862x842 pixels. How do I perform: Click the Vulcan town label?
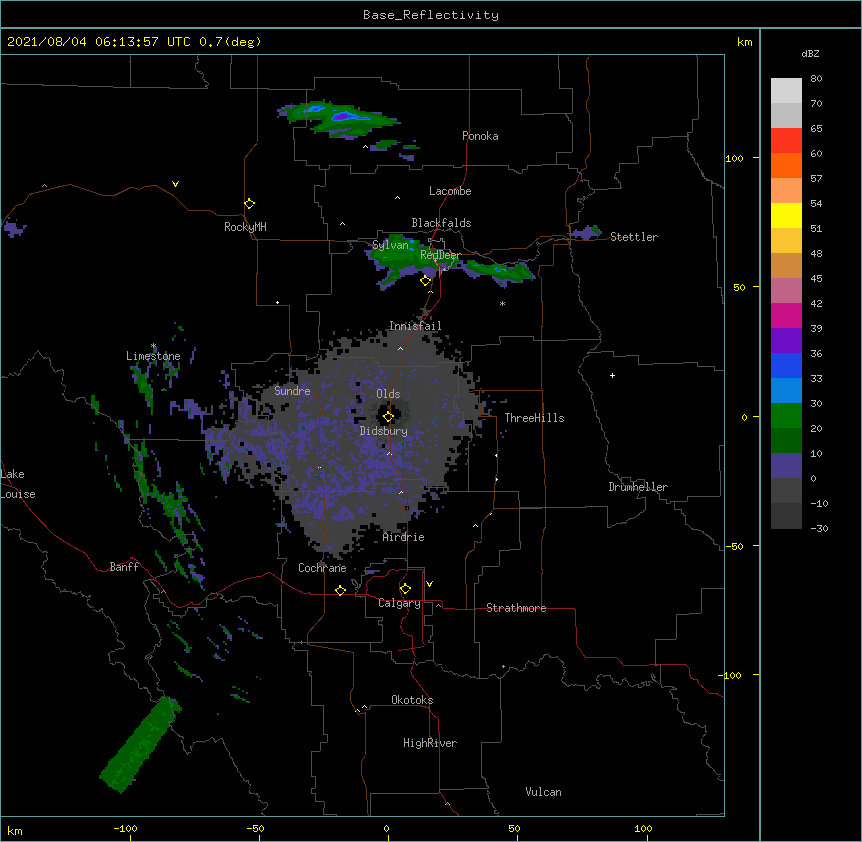pos(543,792)
